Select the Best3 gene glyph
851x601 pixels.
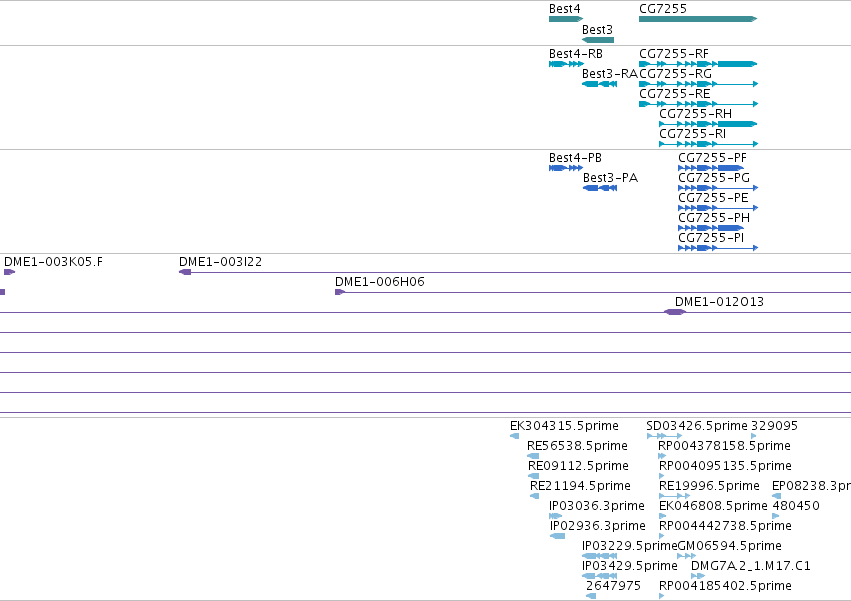(x=598, y=40)
